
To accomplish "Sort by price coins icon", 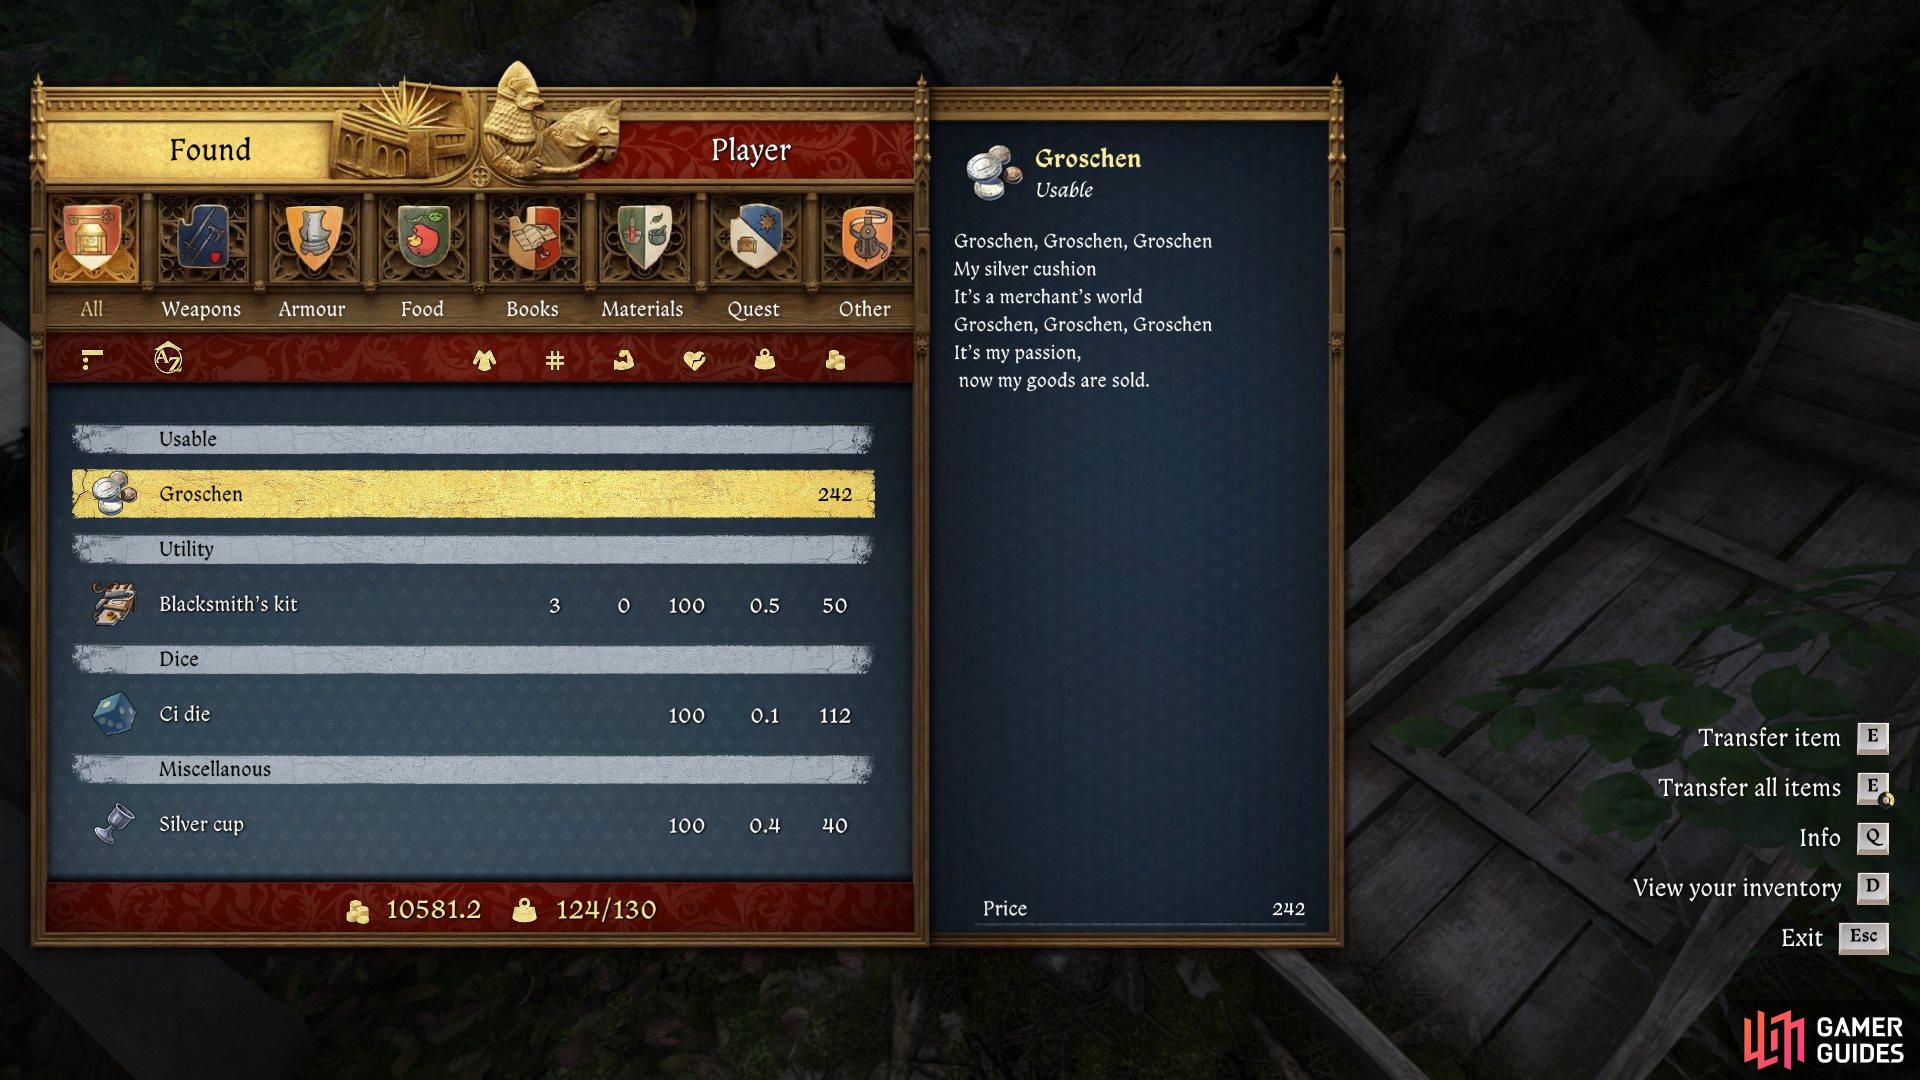I will pos(835,359).
